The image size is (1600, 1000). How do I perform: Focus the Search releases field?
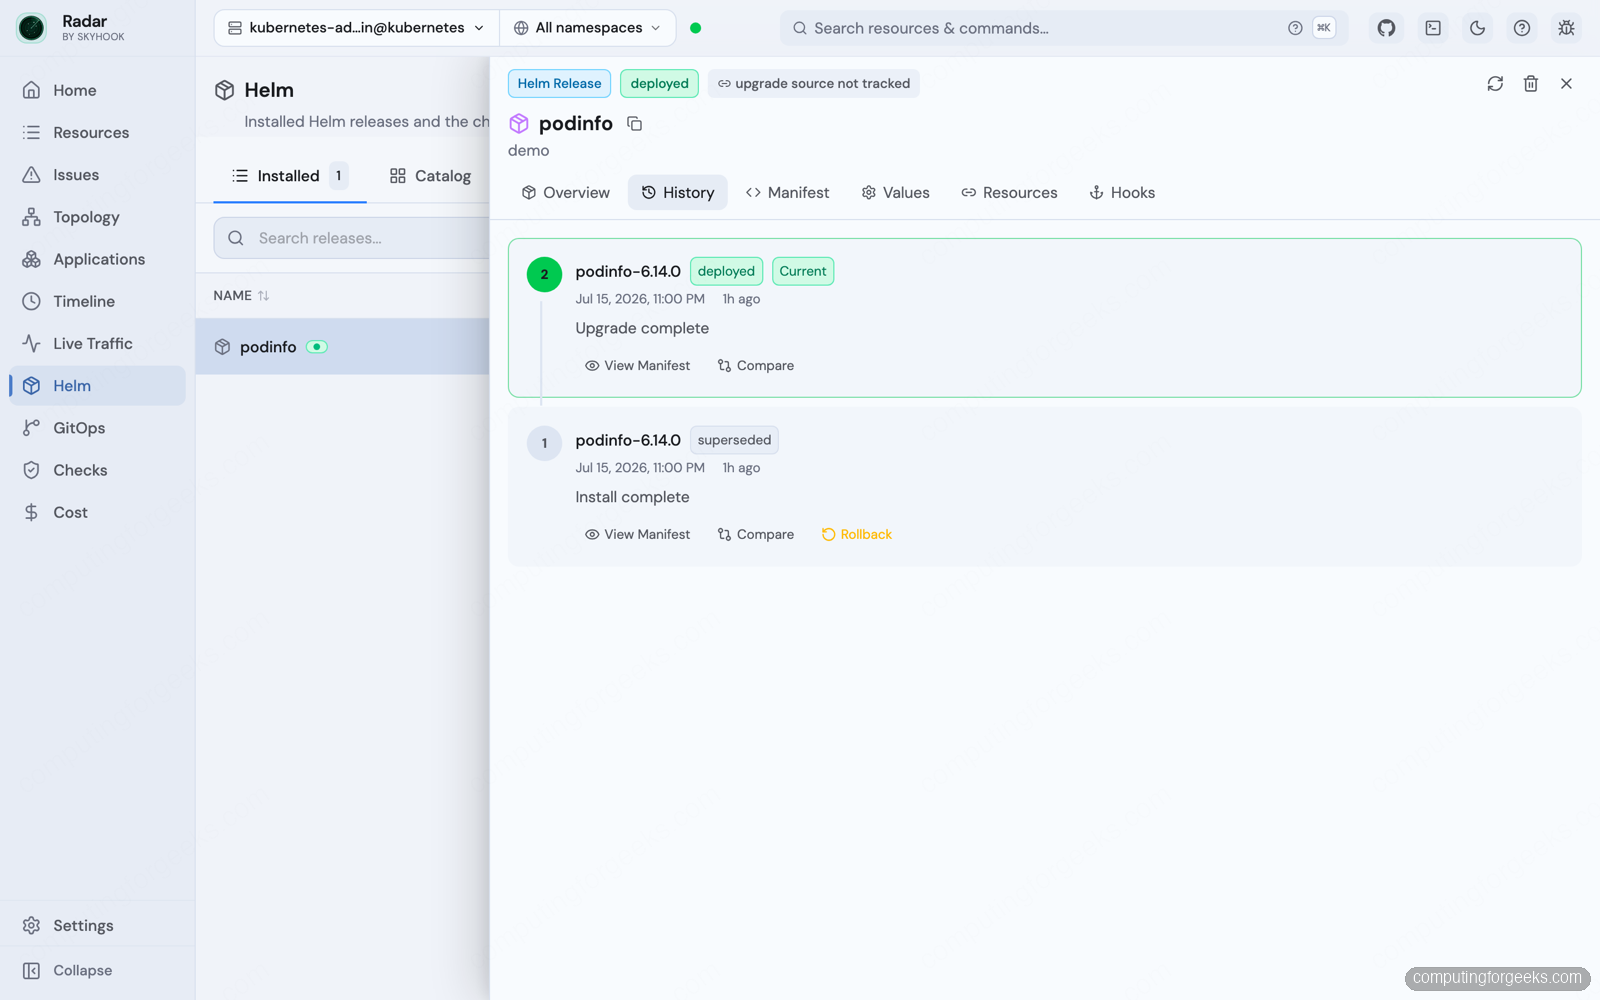(352, 238)
